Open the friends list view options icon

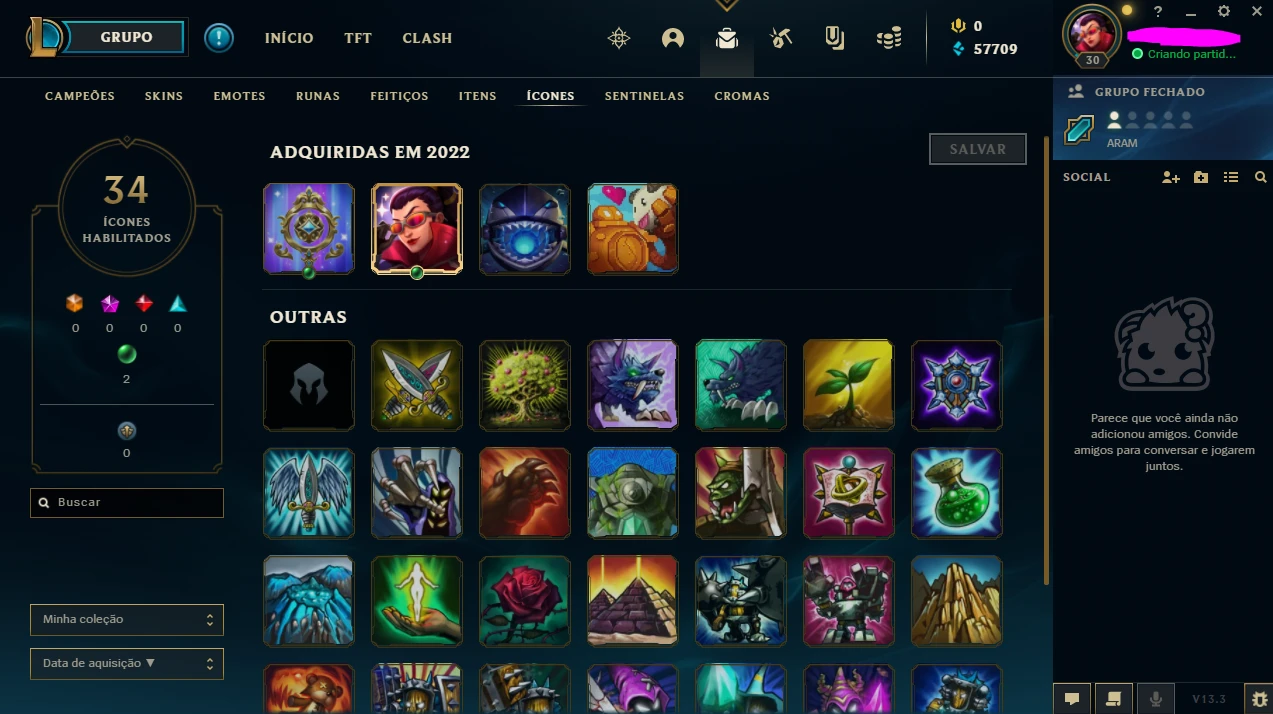click(x=1231, y=177)
